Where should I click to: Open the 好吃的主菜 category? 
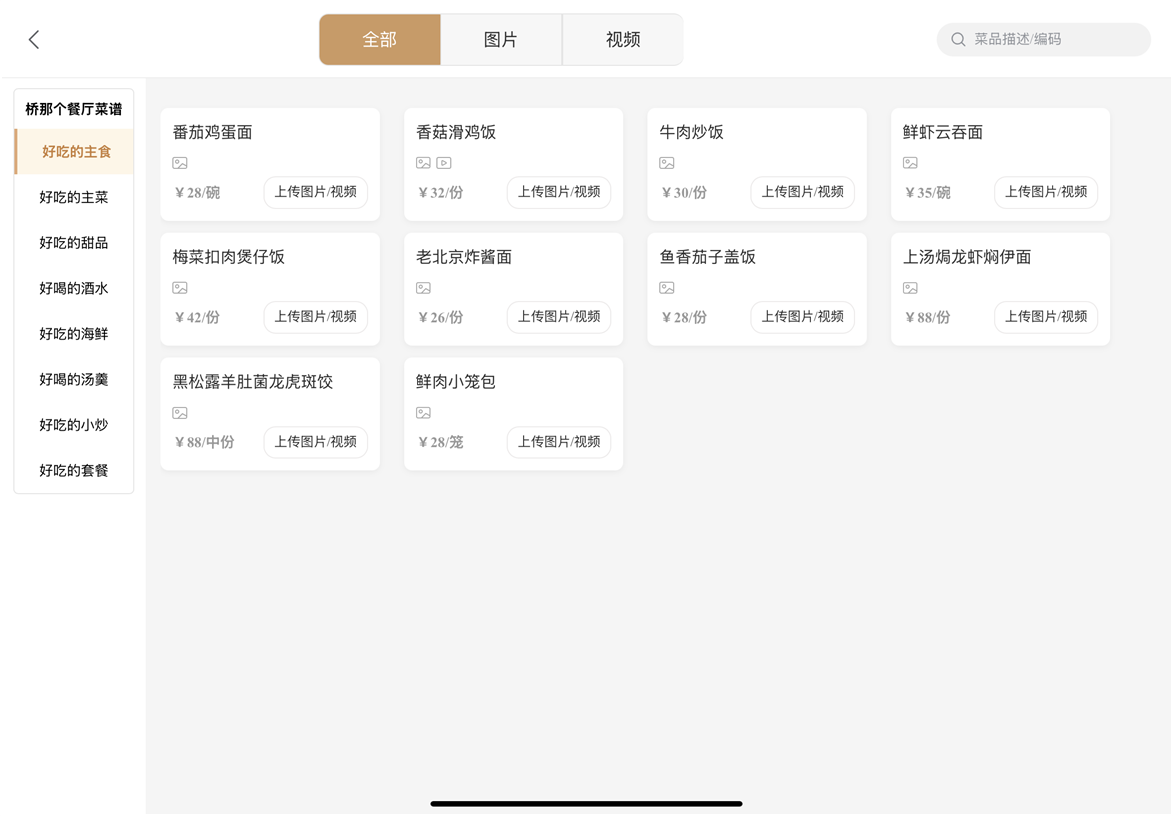point(74,198)
